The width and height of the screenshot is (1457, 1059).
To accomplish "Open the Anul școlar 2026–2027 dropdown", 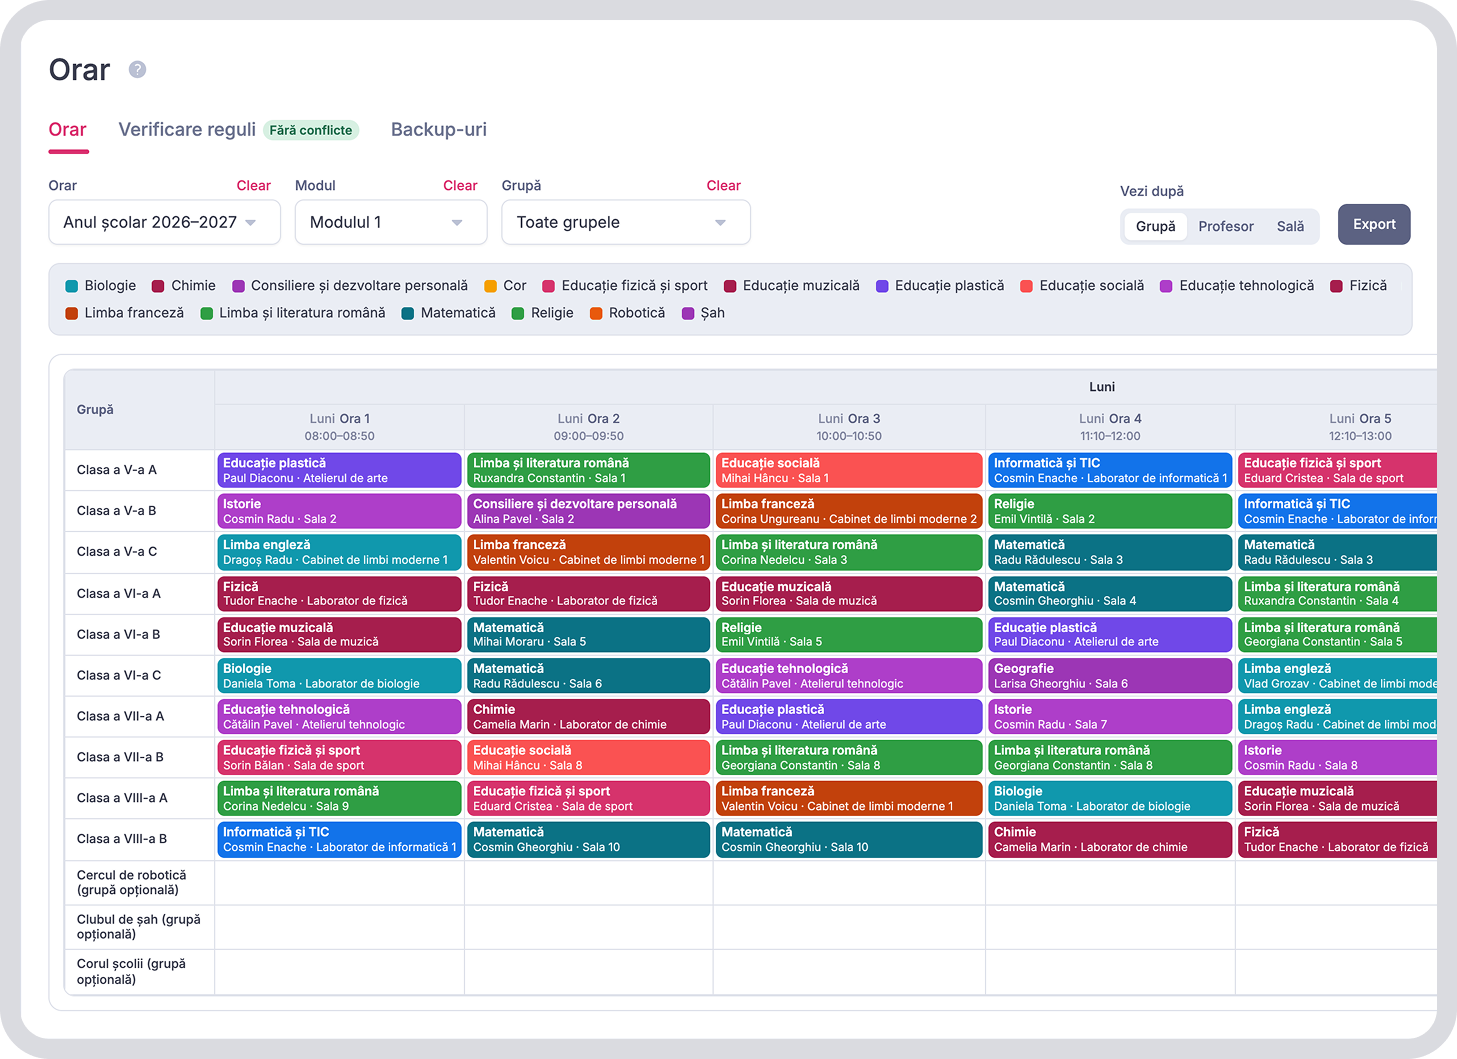I will tap(165, 222).
